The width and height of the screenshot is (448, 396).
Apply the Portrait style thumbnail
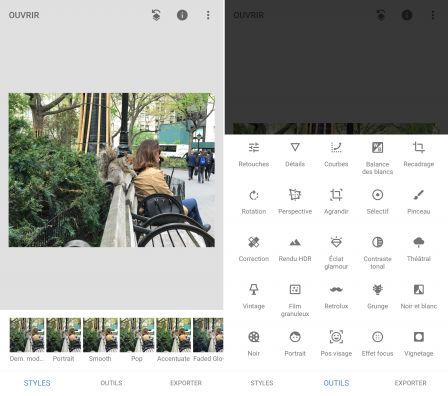64,339
